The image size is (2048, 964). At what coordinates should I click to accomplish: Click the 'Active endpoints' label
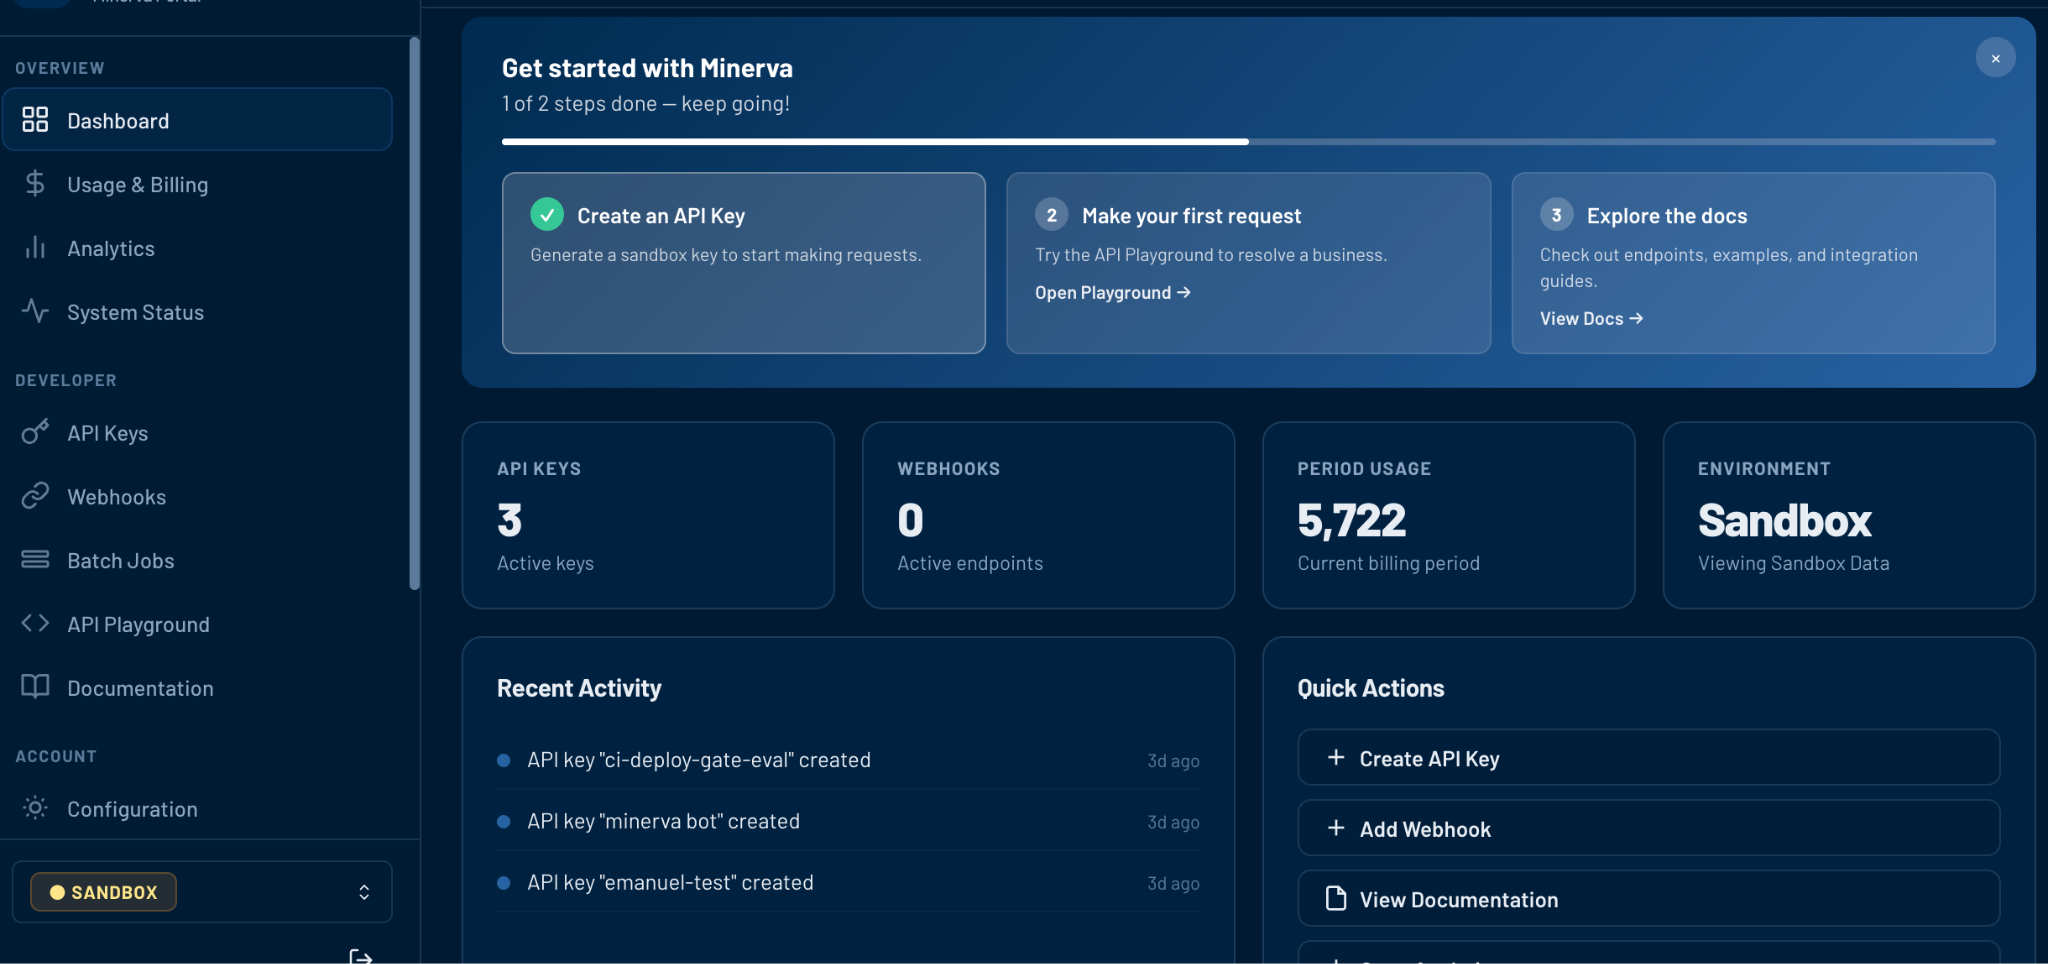(970, 563)
